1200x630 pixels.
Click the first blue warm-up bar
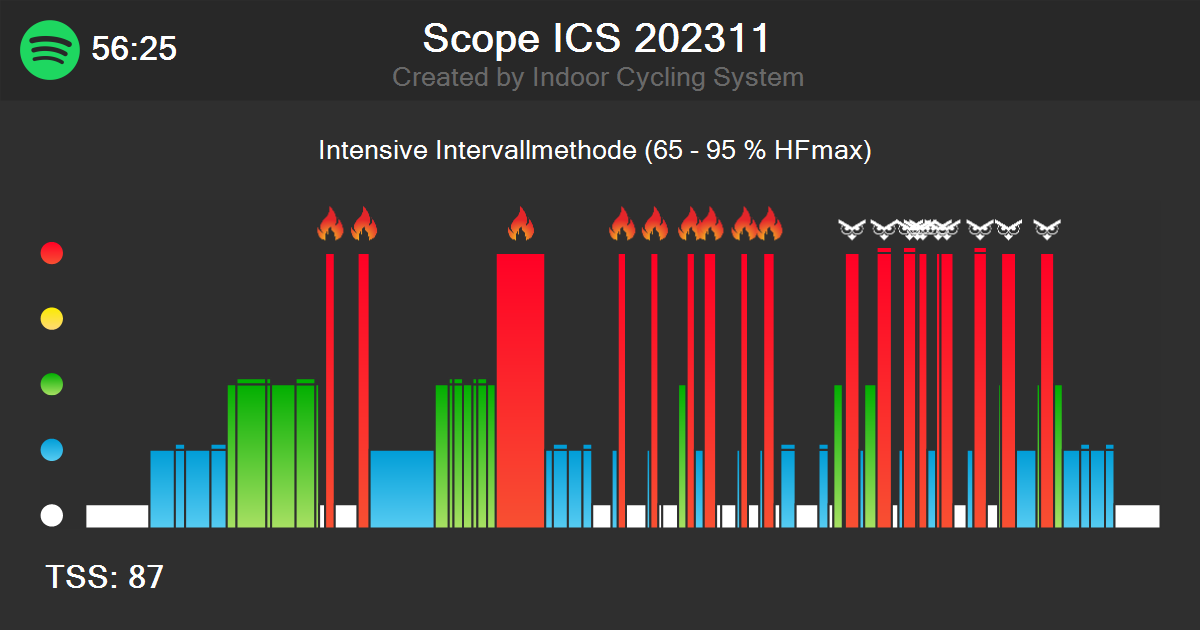(160, 490)
